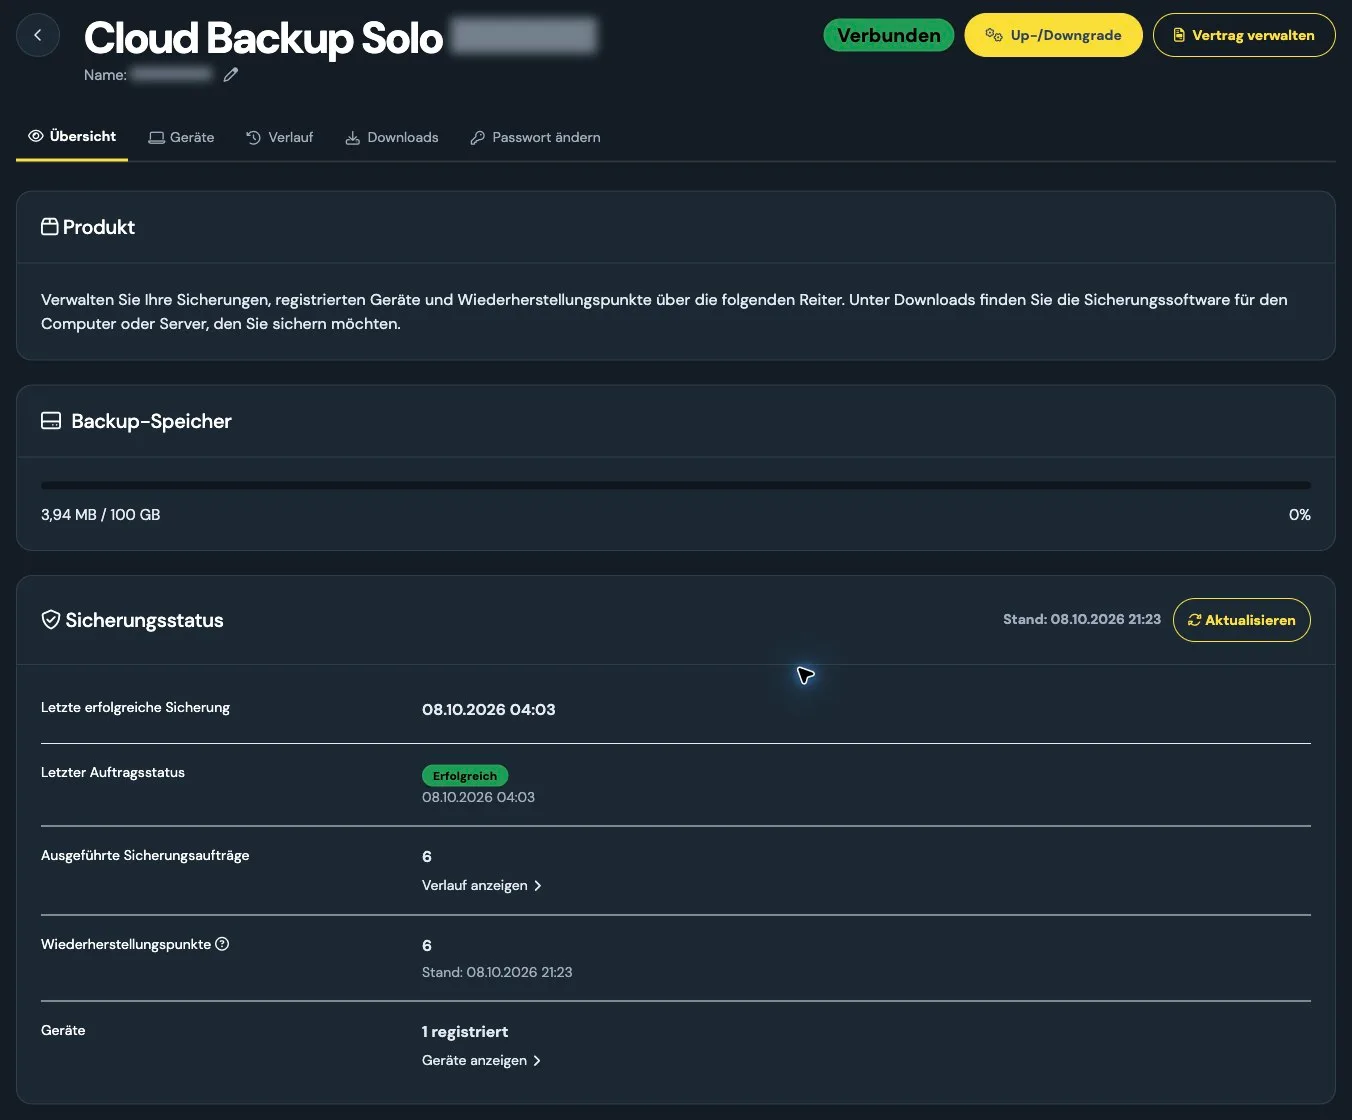This screenshot has width=1352, height=1120.
Task: Go to the Downloads tab
Action: point(392,137)
